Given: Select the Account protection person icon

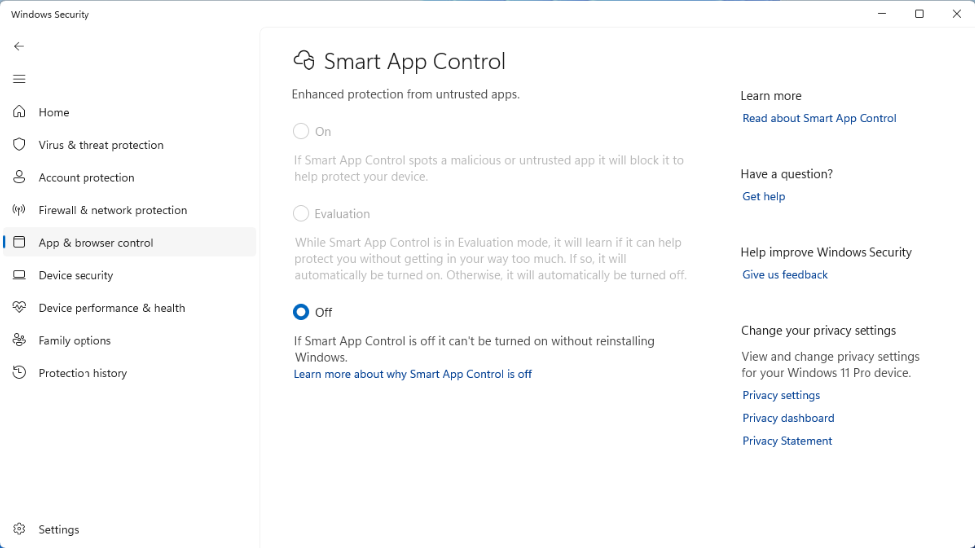Looking at the screenshot, I should click(19, 177).
